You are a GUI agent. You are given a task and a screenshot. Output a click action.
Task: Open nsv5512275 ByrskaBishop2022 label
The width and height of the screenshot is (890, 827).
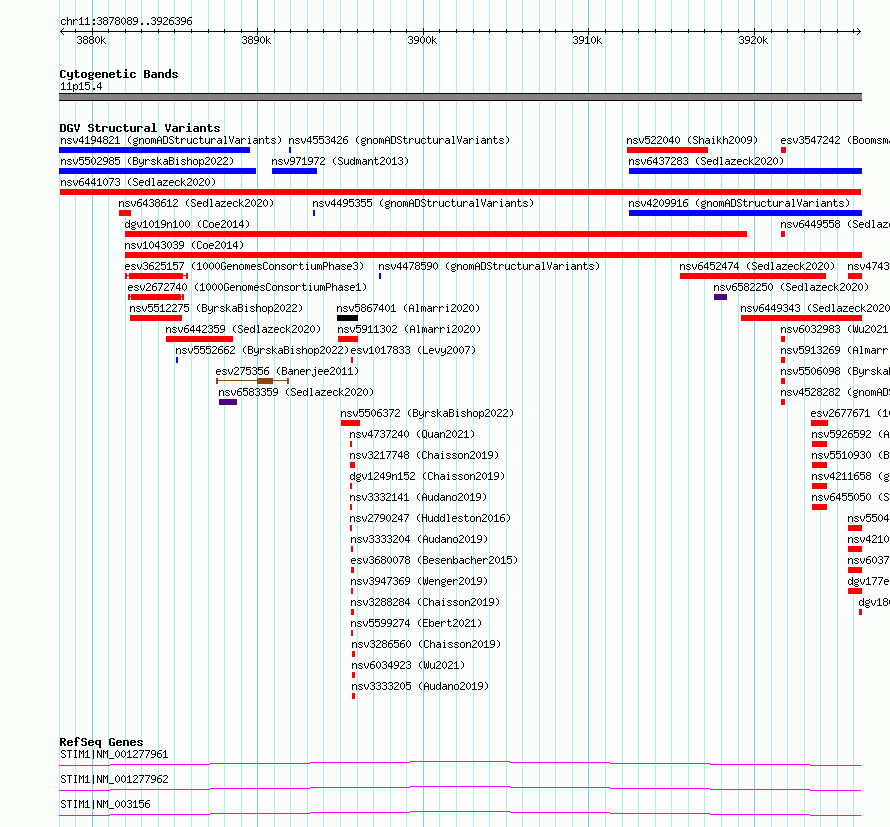(216, 308)
